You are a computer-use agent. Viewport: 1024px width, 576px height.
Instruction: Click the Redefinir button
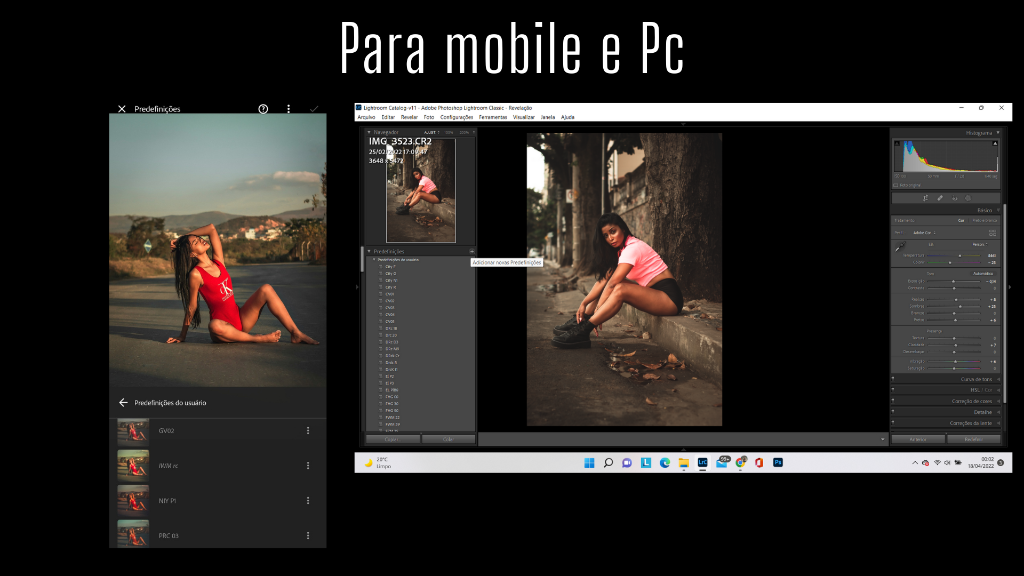tap(966, 439)
